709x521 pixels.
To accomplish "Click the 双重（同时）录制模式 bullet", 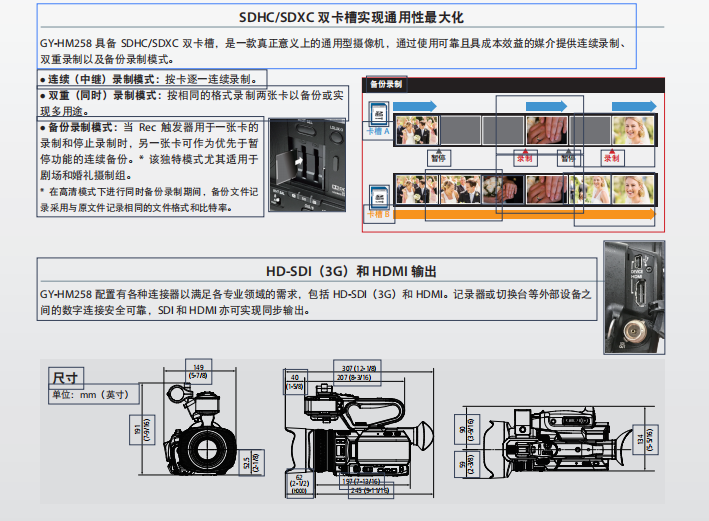I will coord(193,103).
